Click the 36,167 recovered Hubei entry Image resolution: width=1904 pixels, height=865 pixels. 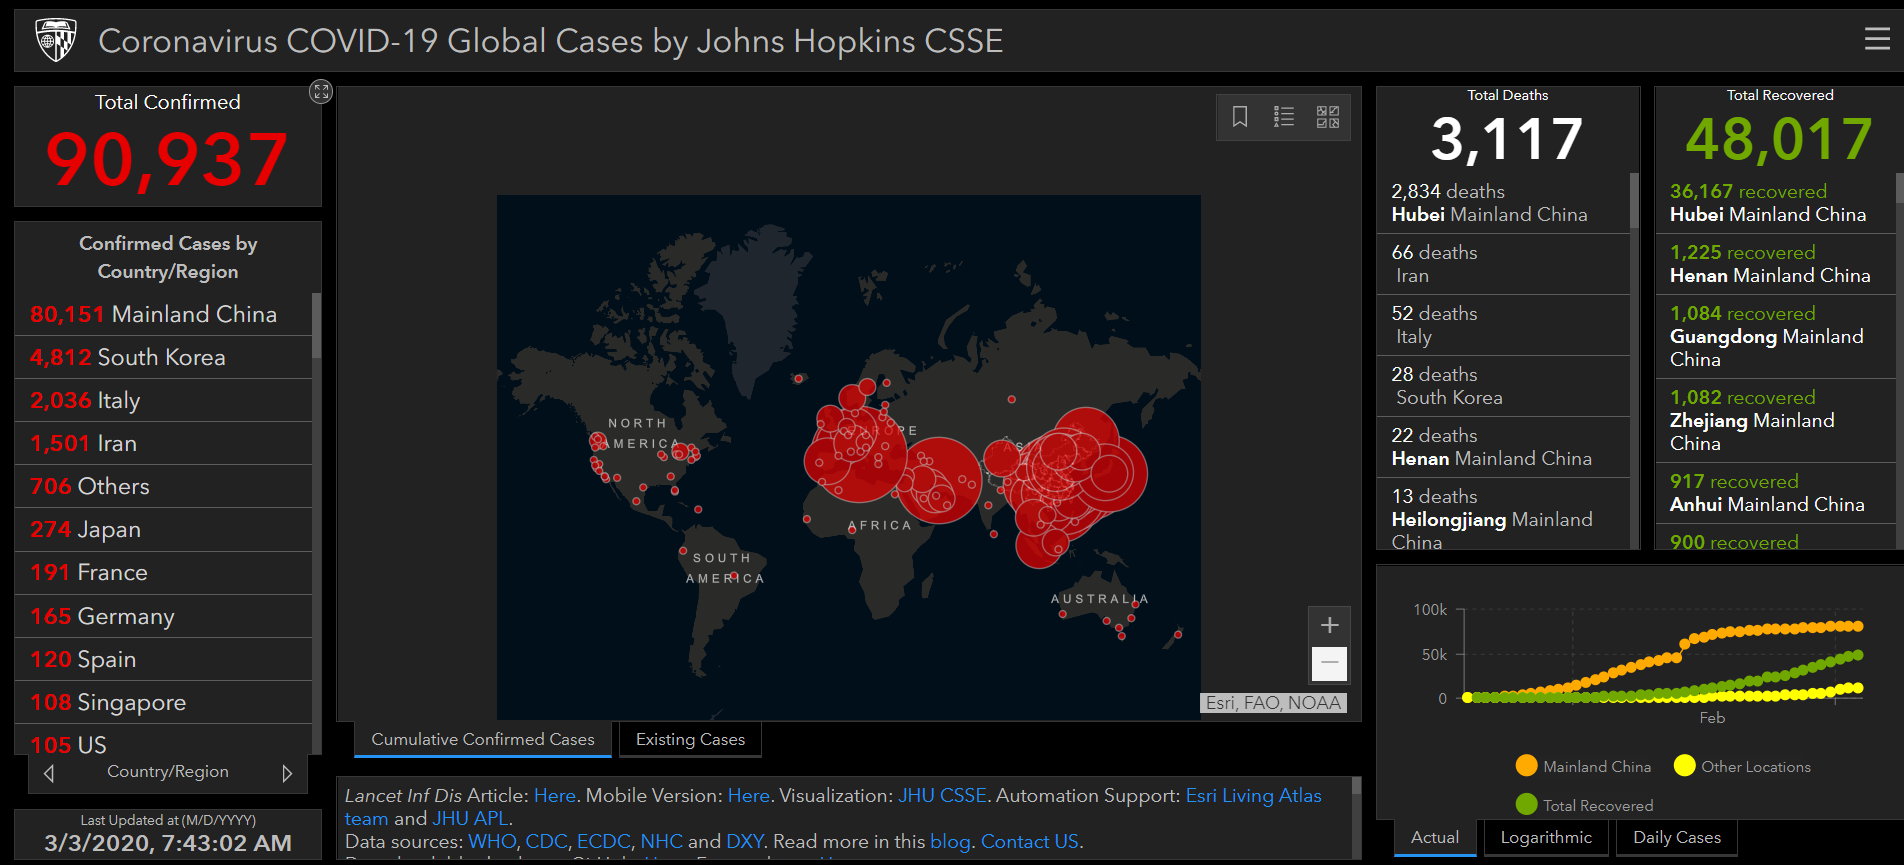tap(1775, 202)
